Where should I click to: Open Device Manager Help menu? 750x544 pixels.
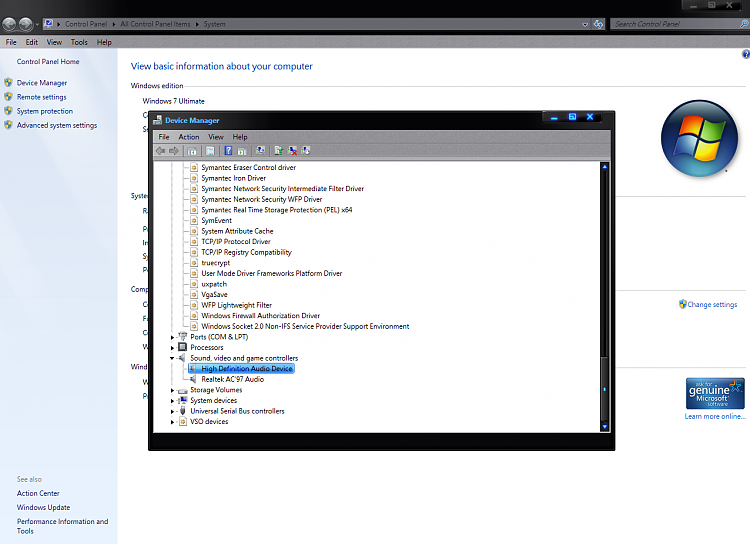(240, 137)
